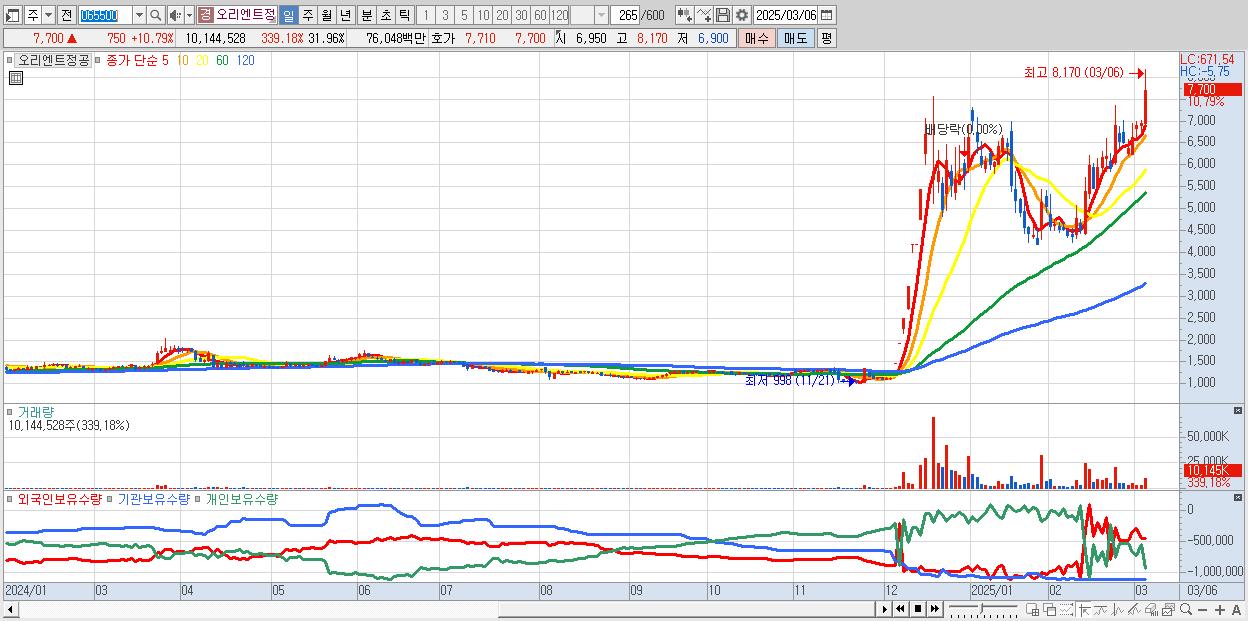Click the 매도 sell button
Viewport: 1248px width, 621px height.
click(795, 38)
